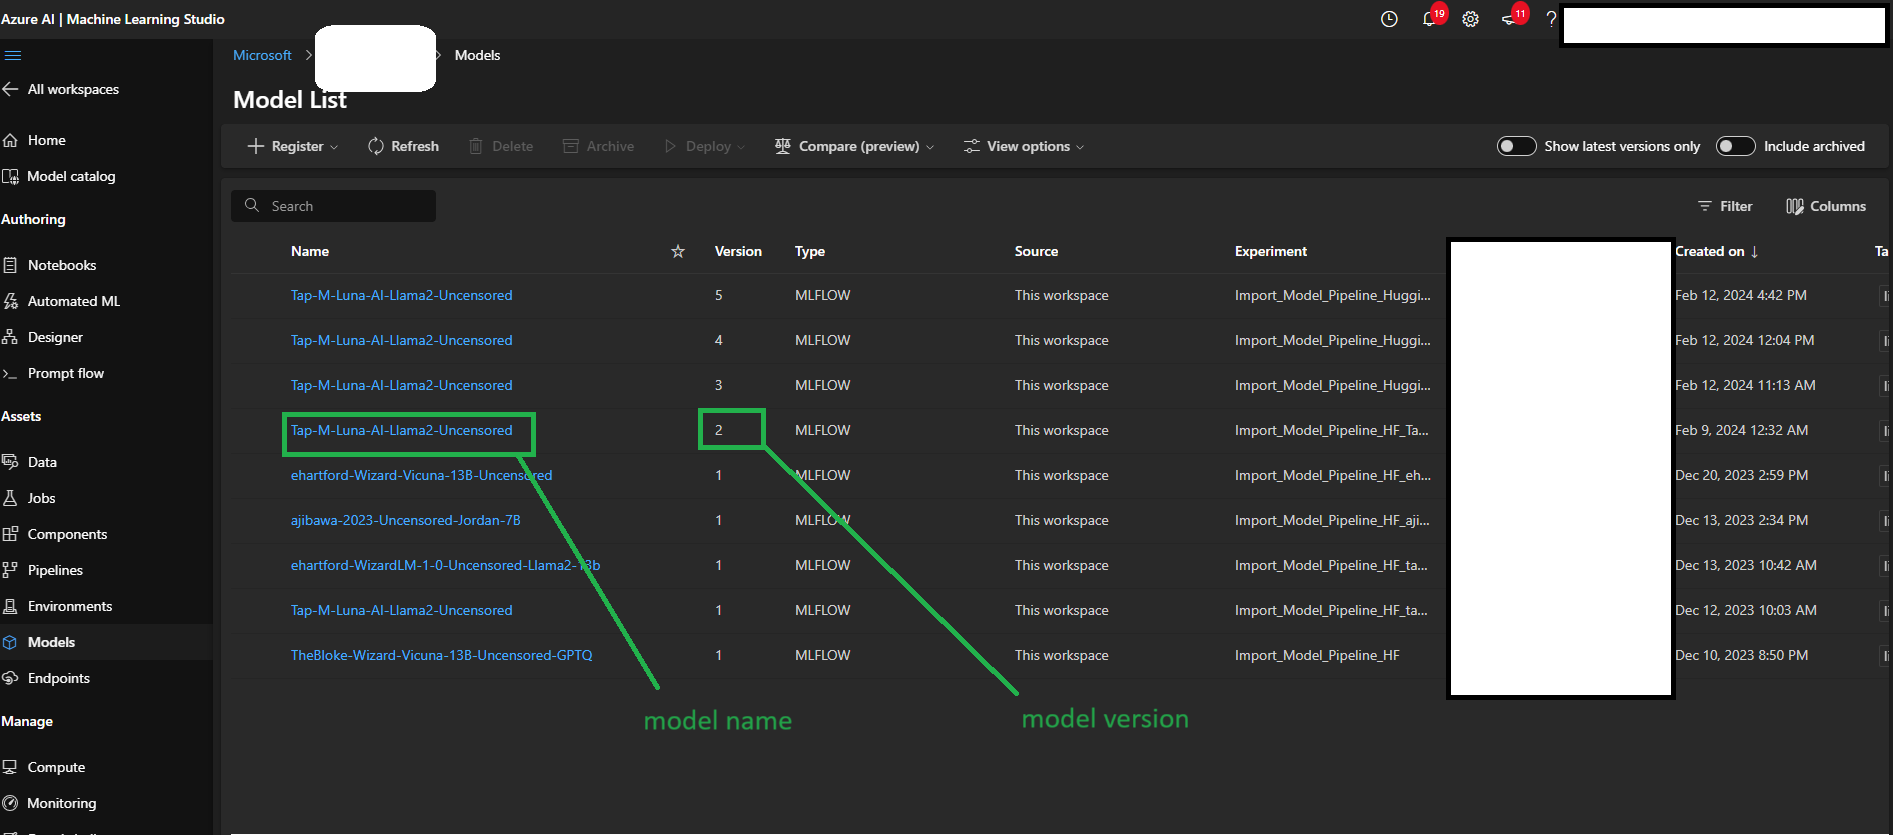Click the search magnifier icon
The image size is (1893, 835).
tap(252, 205)
